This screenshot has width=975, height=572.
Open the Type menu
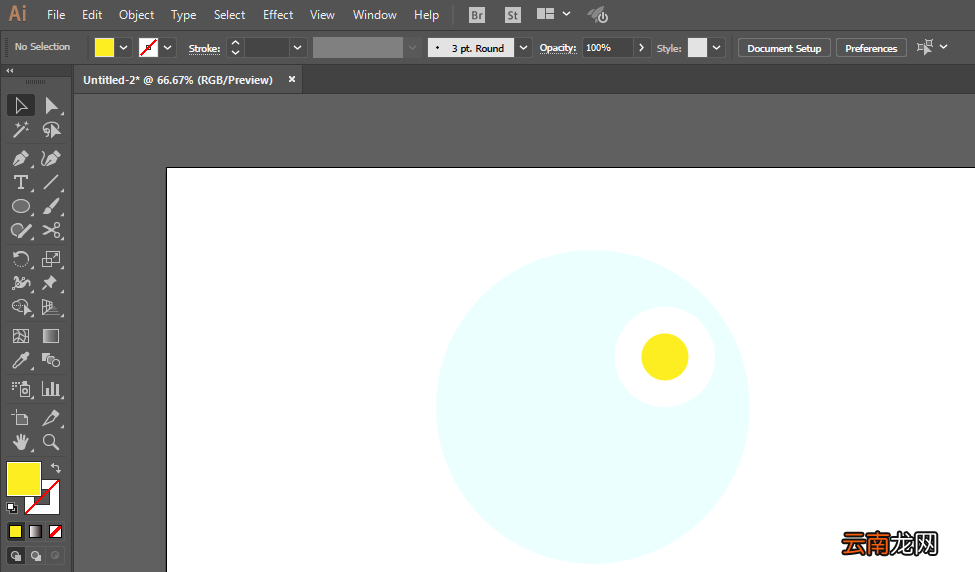pos(183,15)
